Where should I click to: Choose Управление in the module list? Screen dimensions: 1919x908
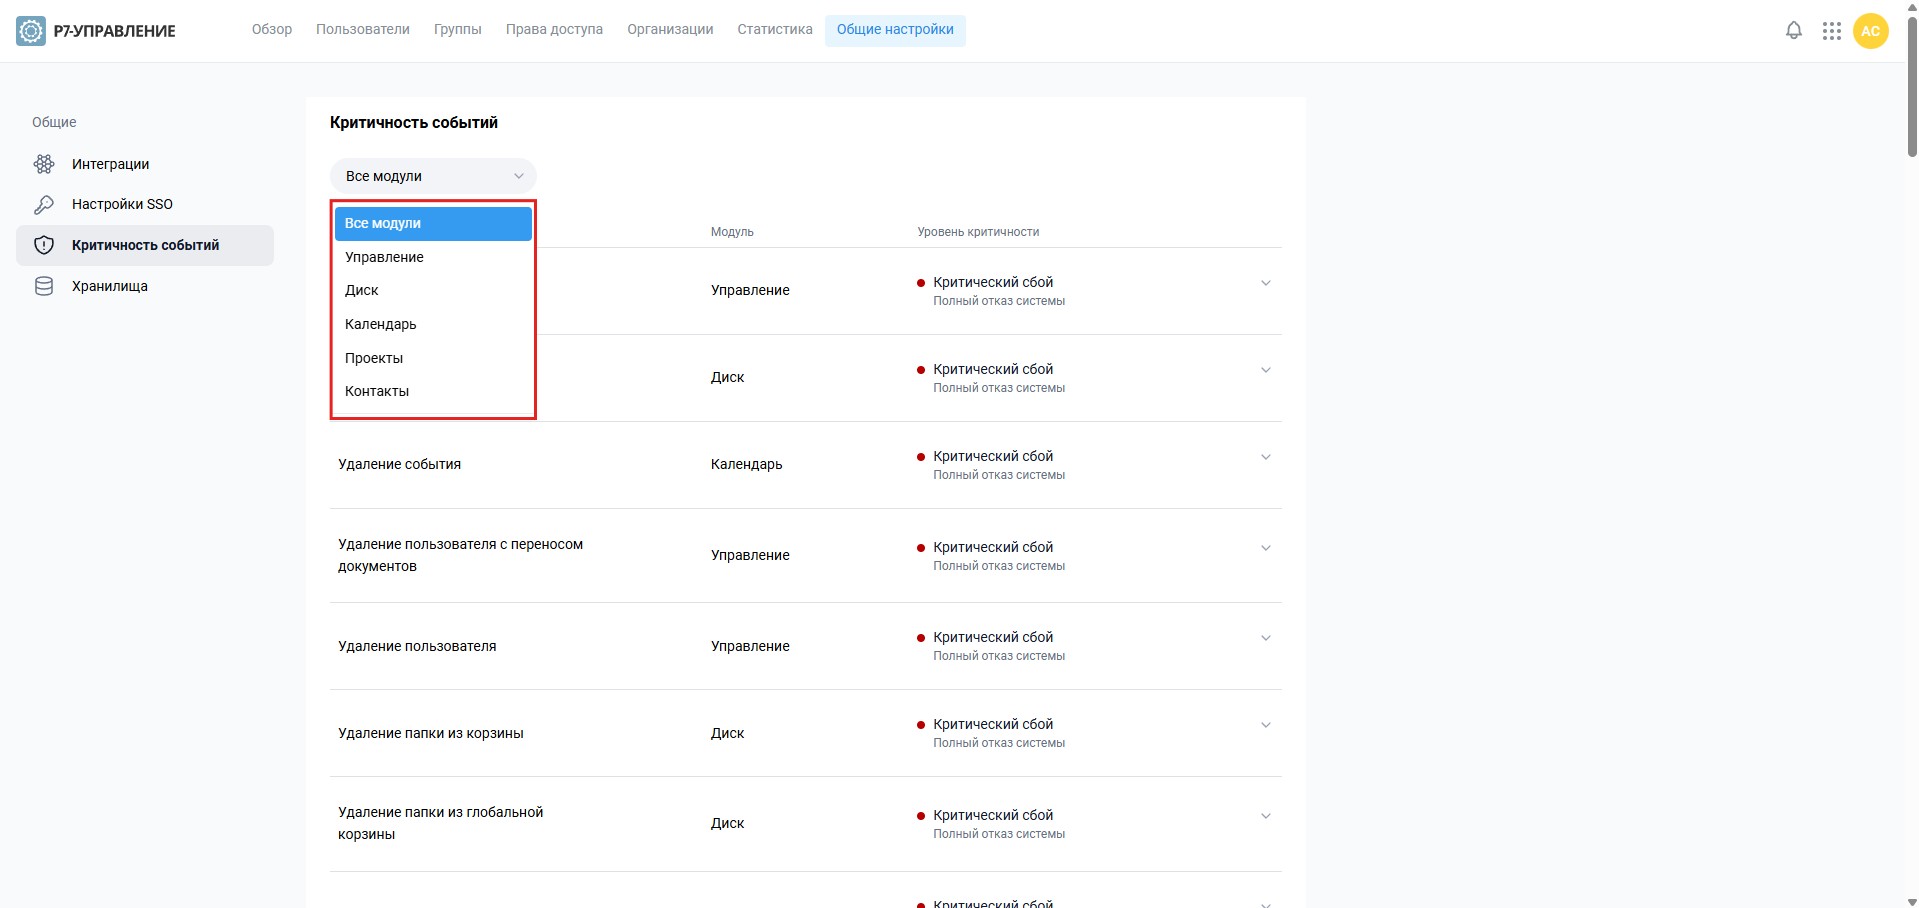[433, 257]
